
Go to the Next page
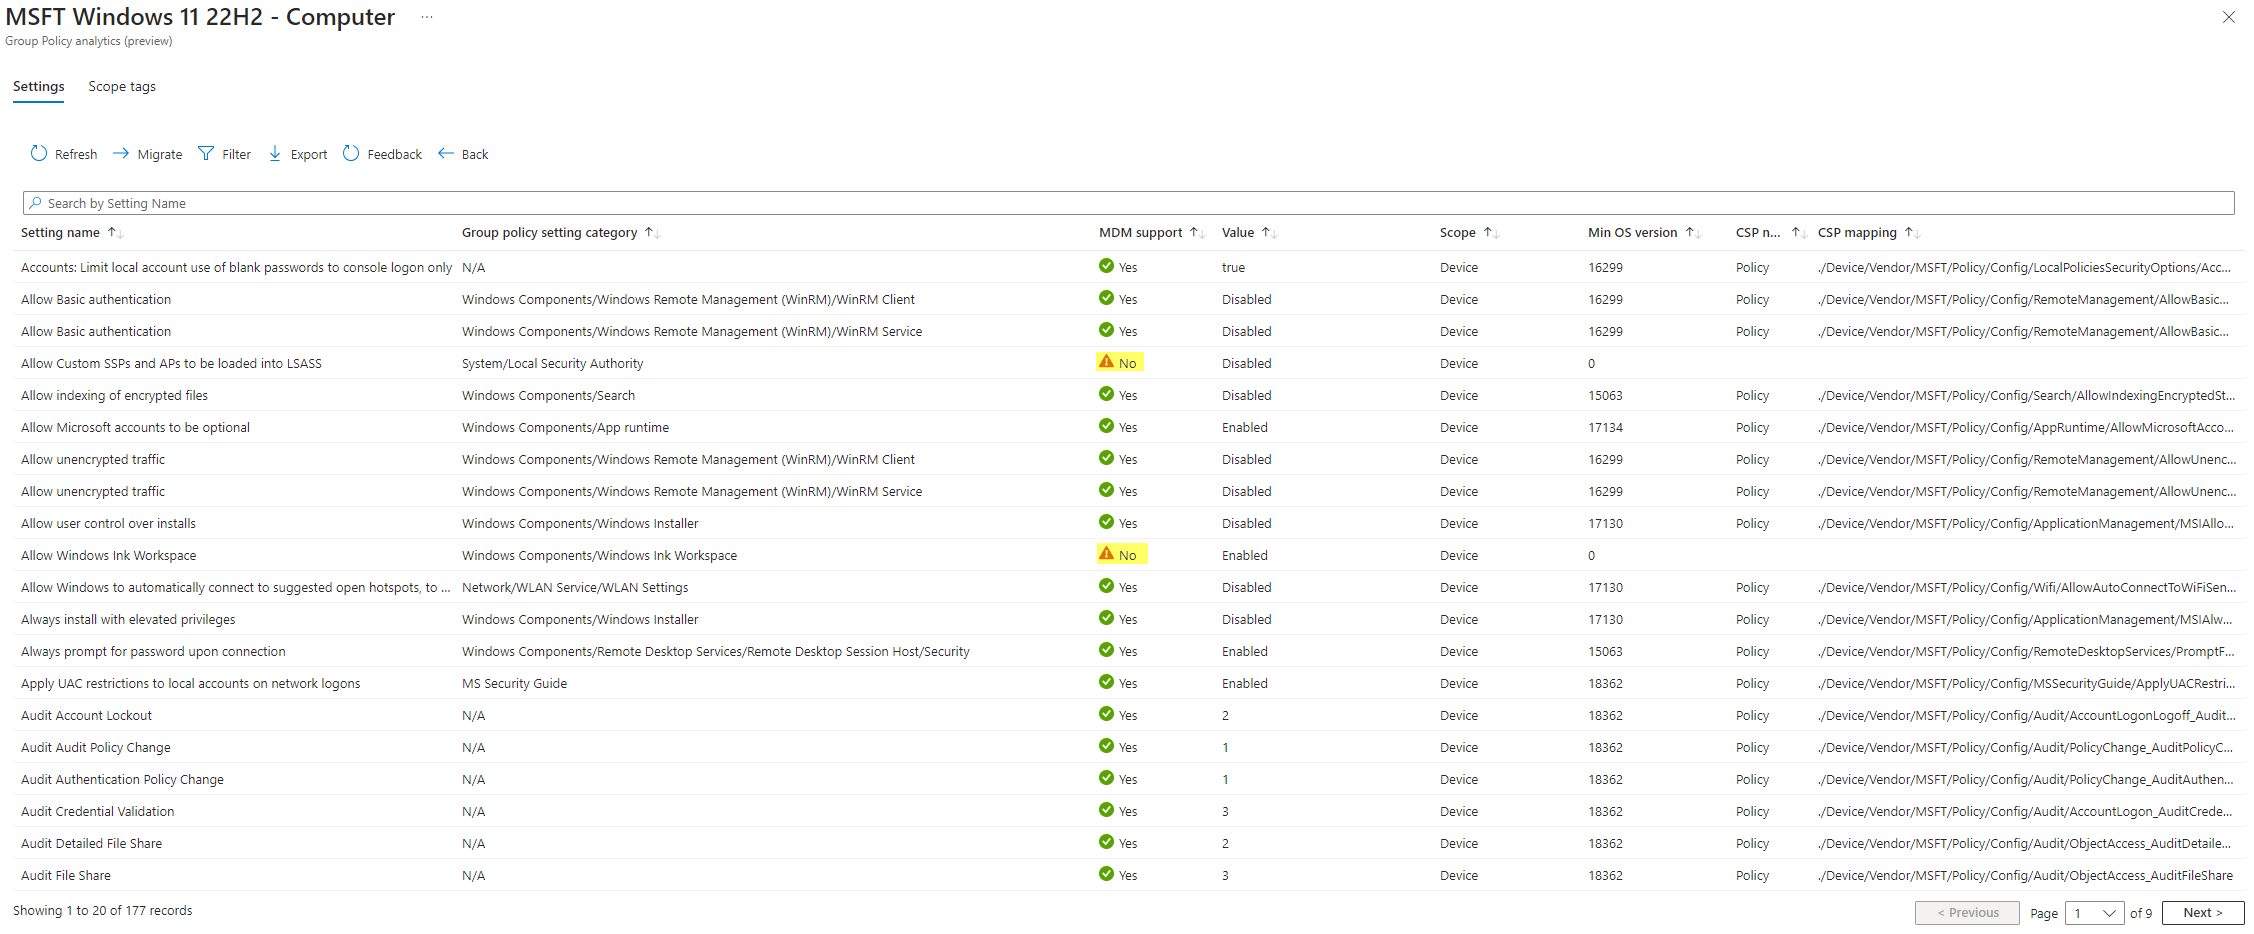[2203, 913]
